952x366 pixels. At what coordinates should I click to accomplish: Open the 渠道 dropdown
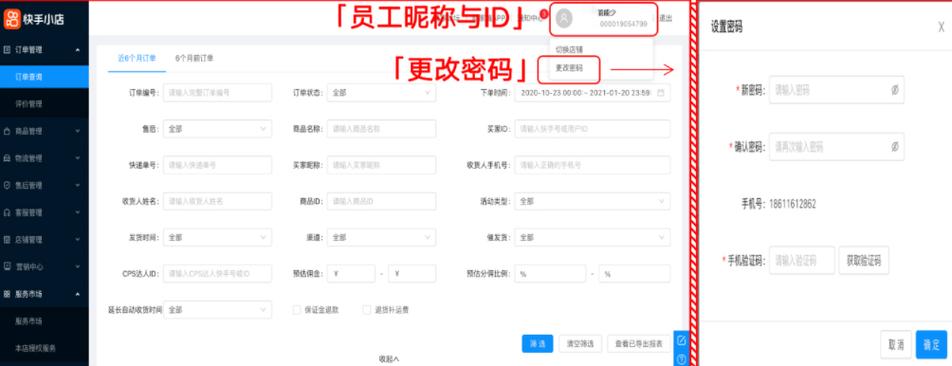point(381,237)
